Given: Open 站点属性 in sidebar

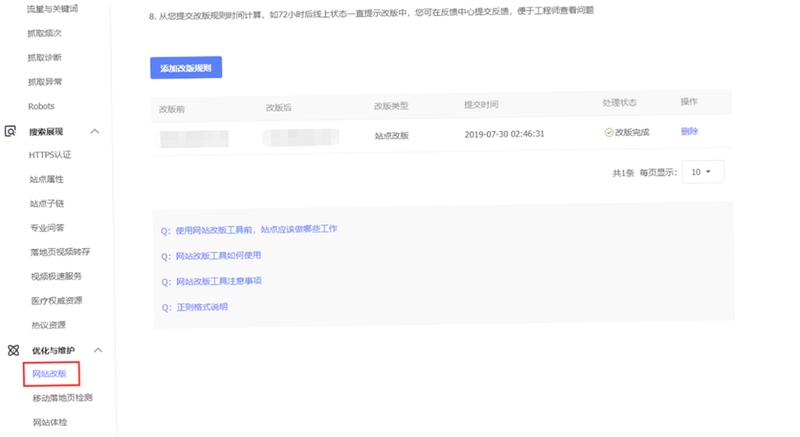Looking at the screenshot, I should (46, 179).
